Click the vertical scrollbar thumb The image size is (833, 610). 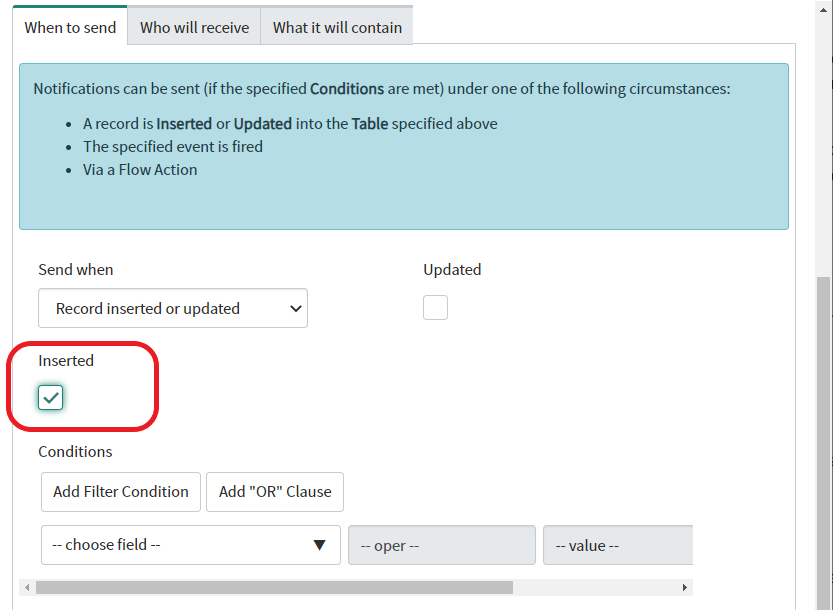(824, 440)
